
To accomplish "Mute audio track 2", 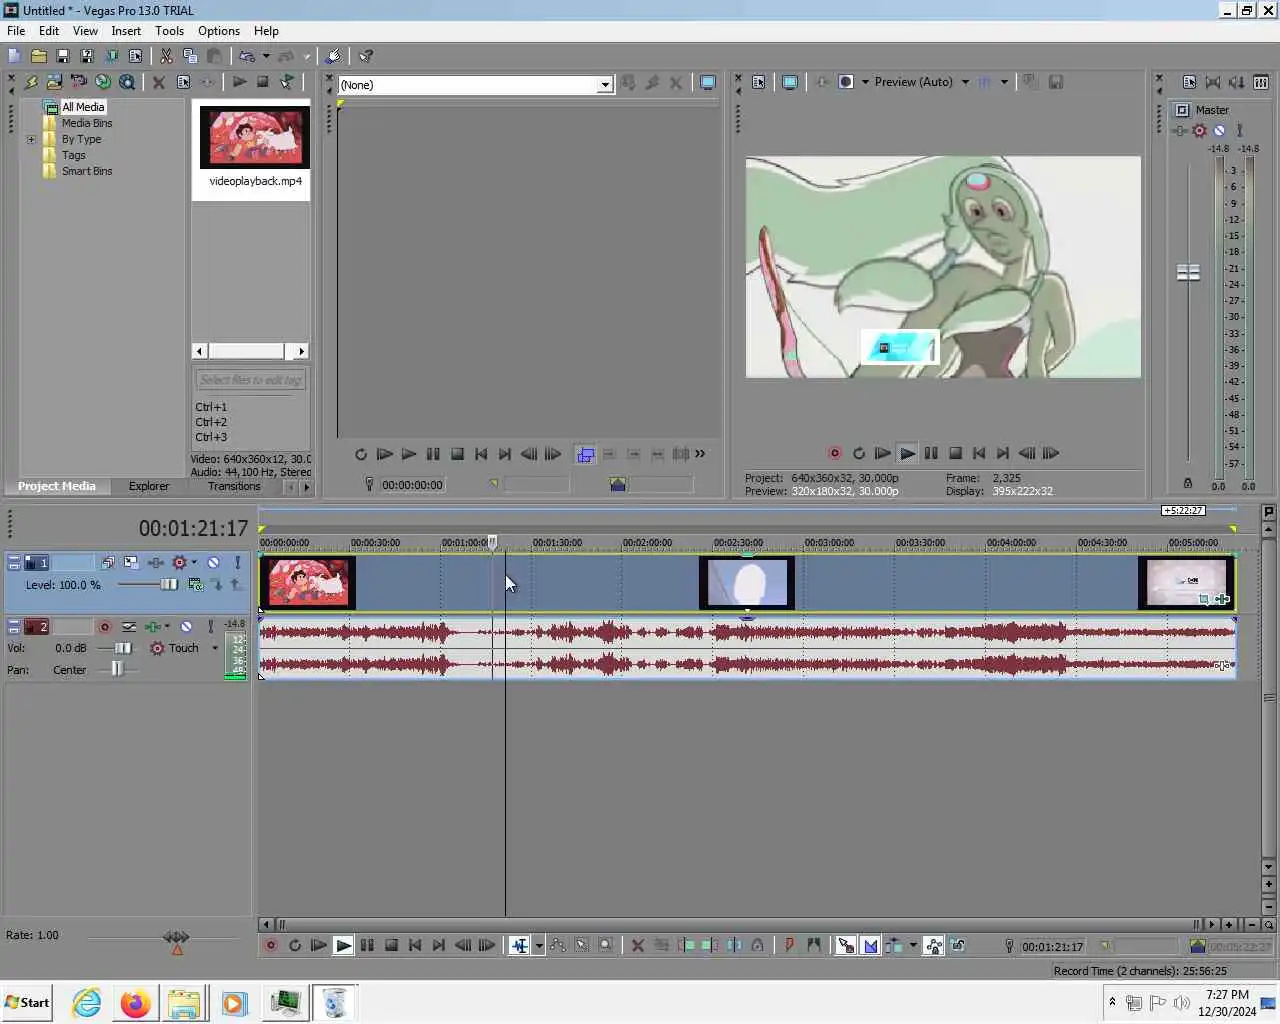I will [x=186, y=627].
